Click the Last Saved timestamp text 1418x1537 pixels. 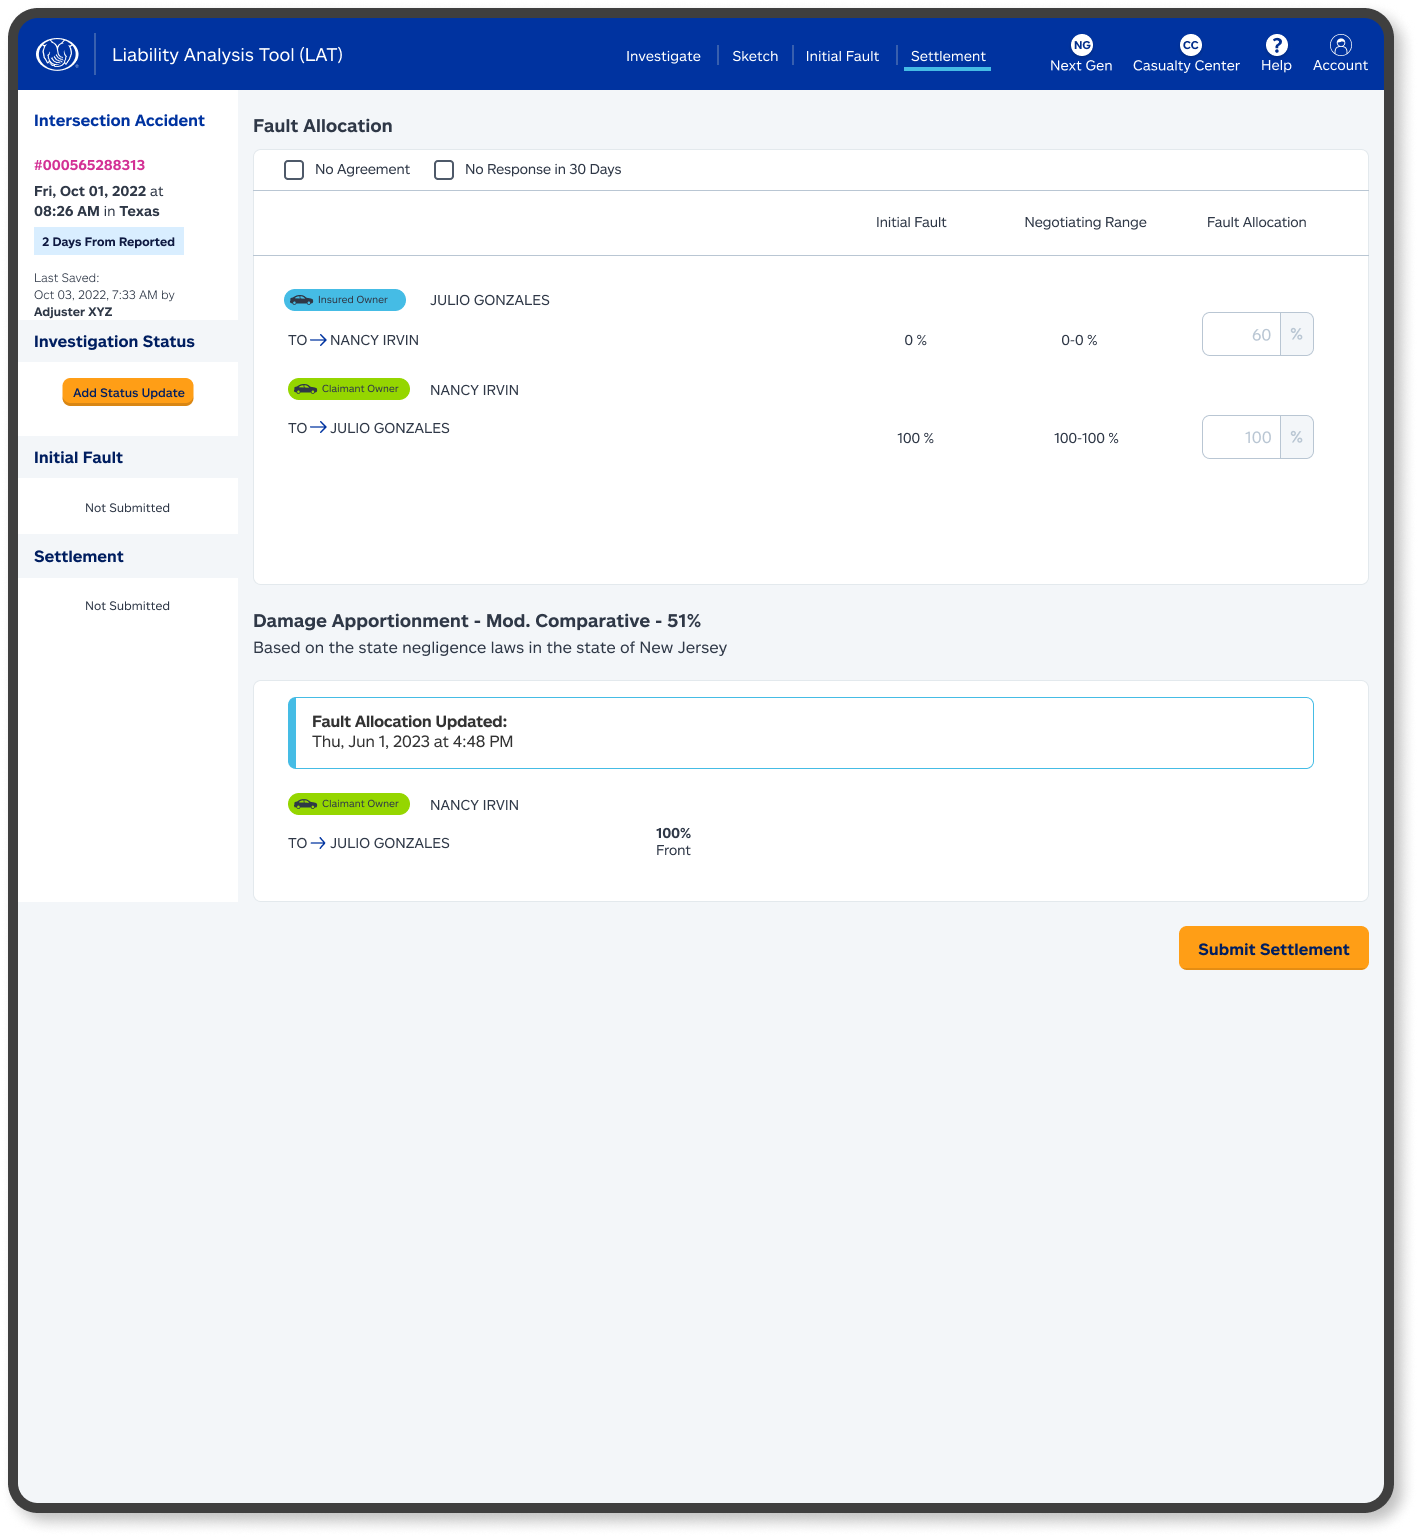click(x=104, y=294)
